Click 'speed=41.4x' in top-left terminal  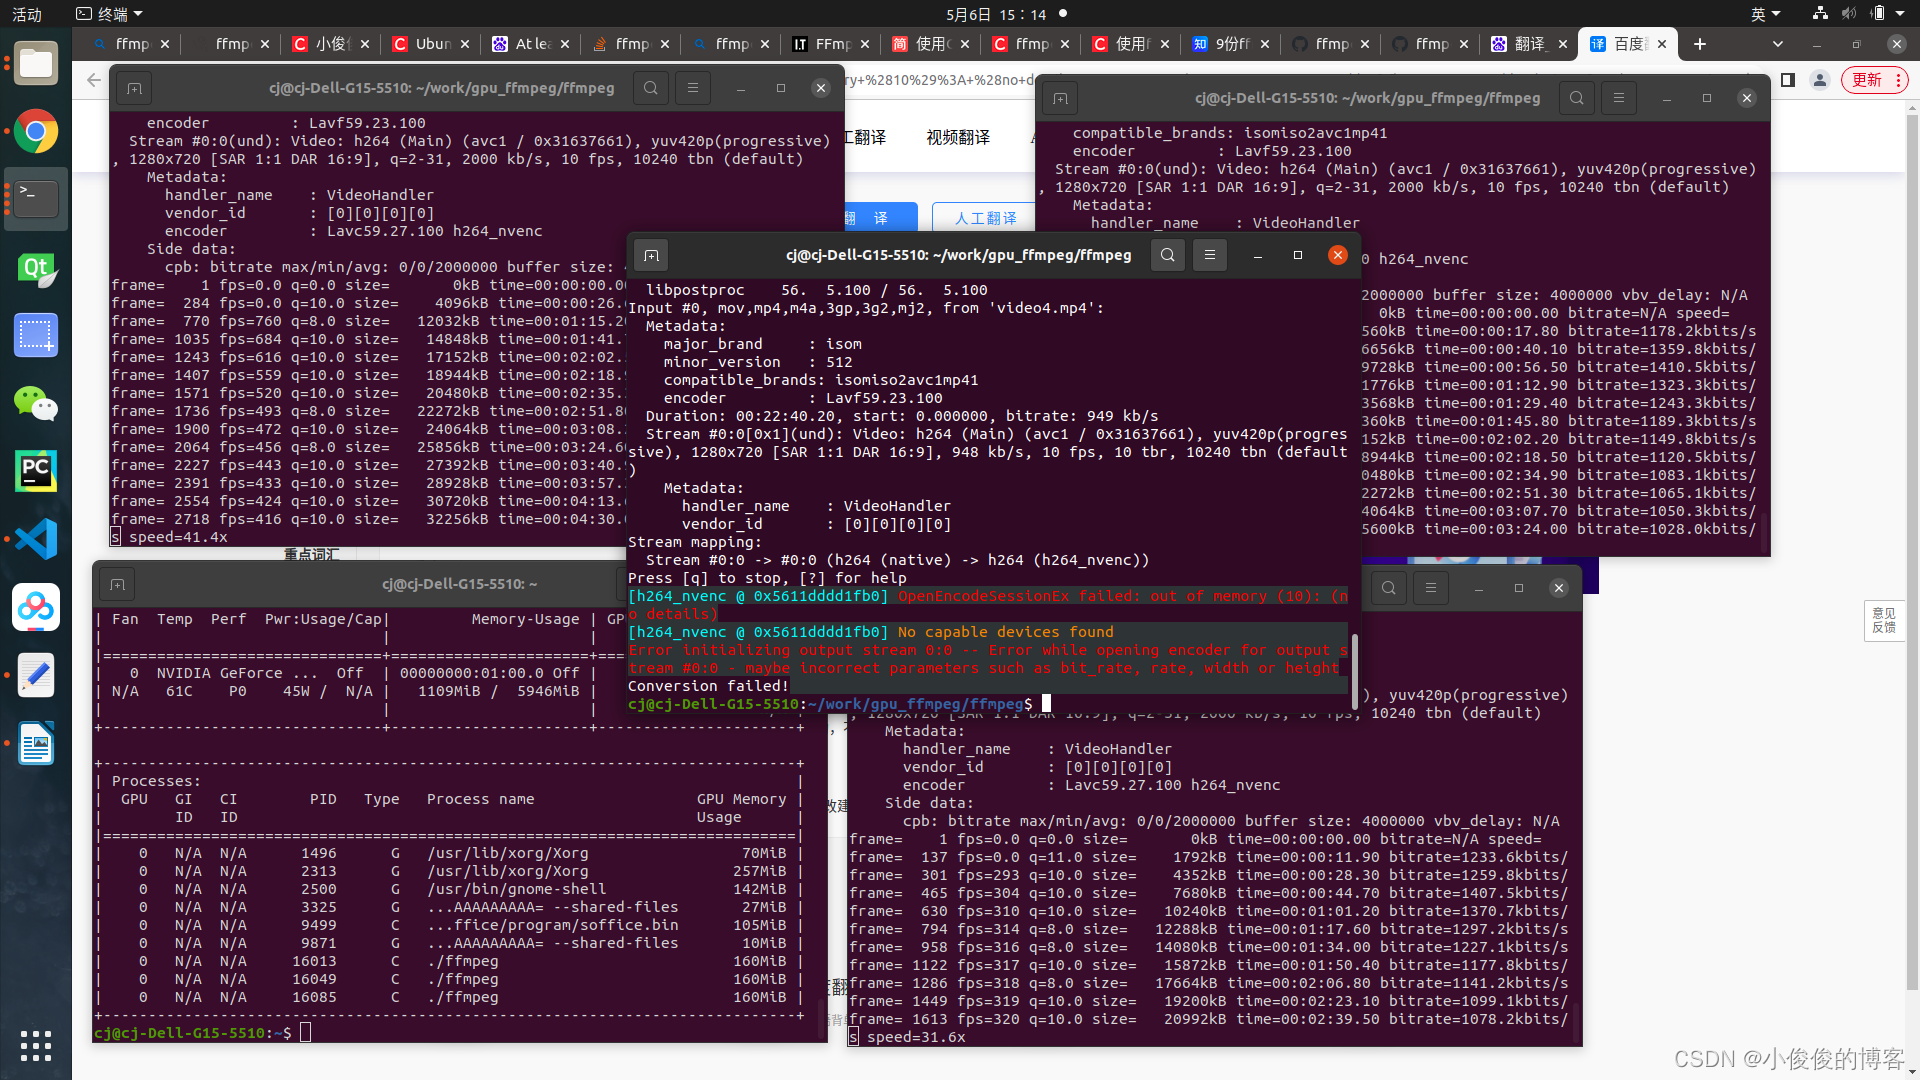[178, 537]
